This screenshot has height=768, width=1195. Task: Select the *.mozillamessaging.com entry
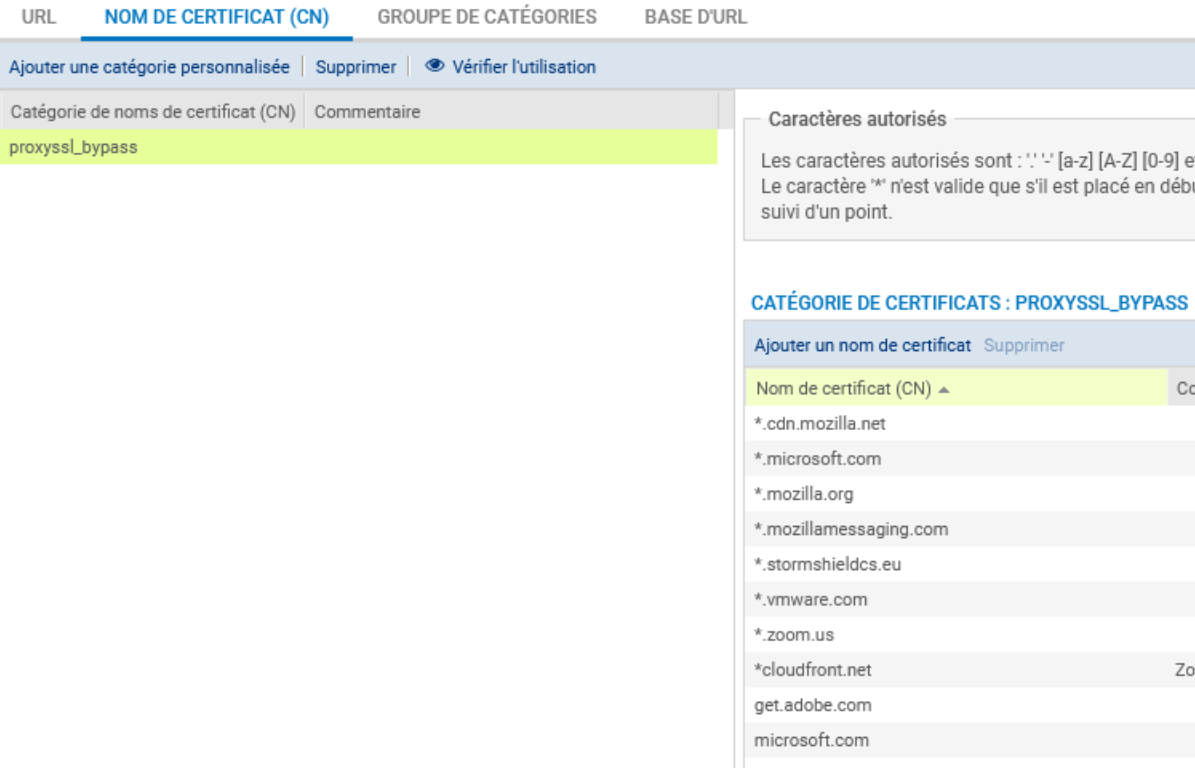point(850,529)
